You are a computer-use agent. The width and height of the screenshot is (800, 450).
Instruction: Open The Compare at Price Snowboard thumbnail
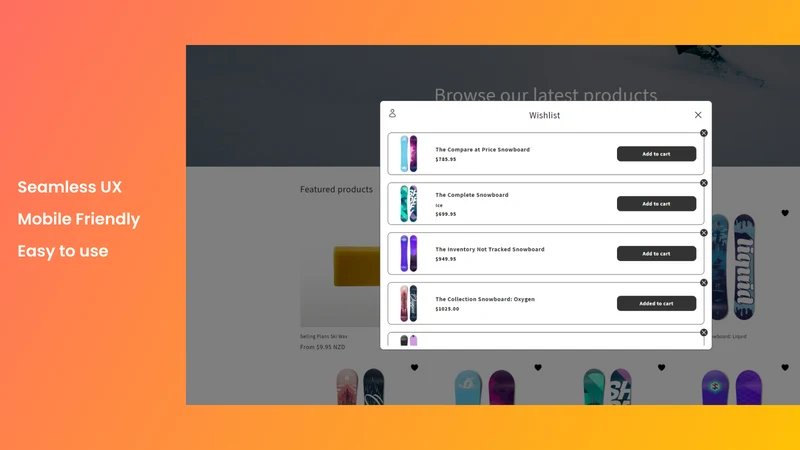click(409, 154)
